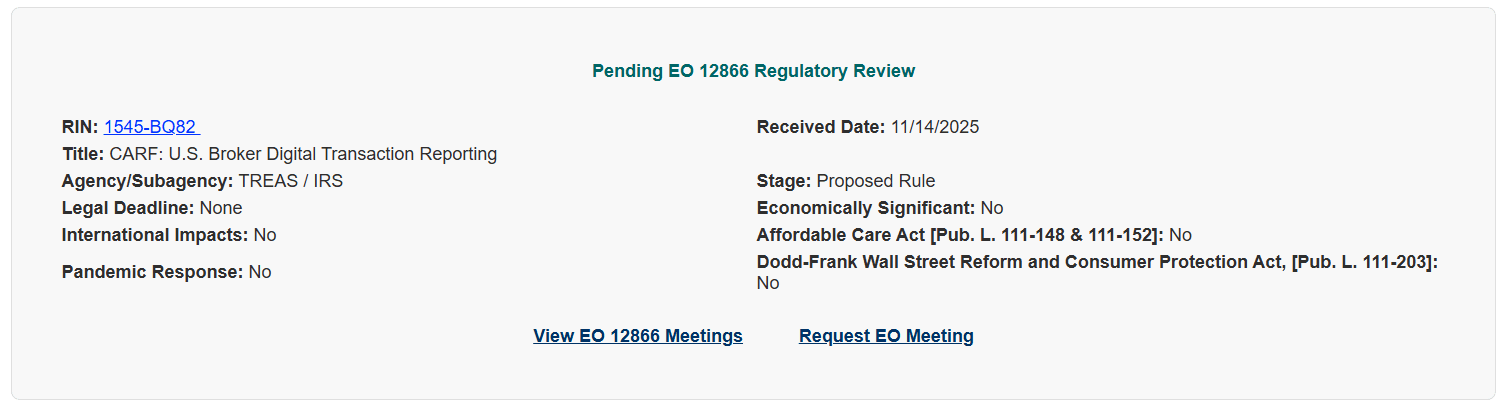Click the bold RIN label
Viewport: 1507px width, 409px height.
tap(80, 127)
